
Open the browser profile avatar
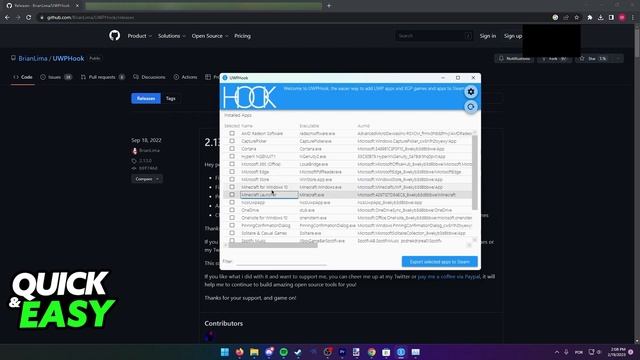622,18
